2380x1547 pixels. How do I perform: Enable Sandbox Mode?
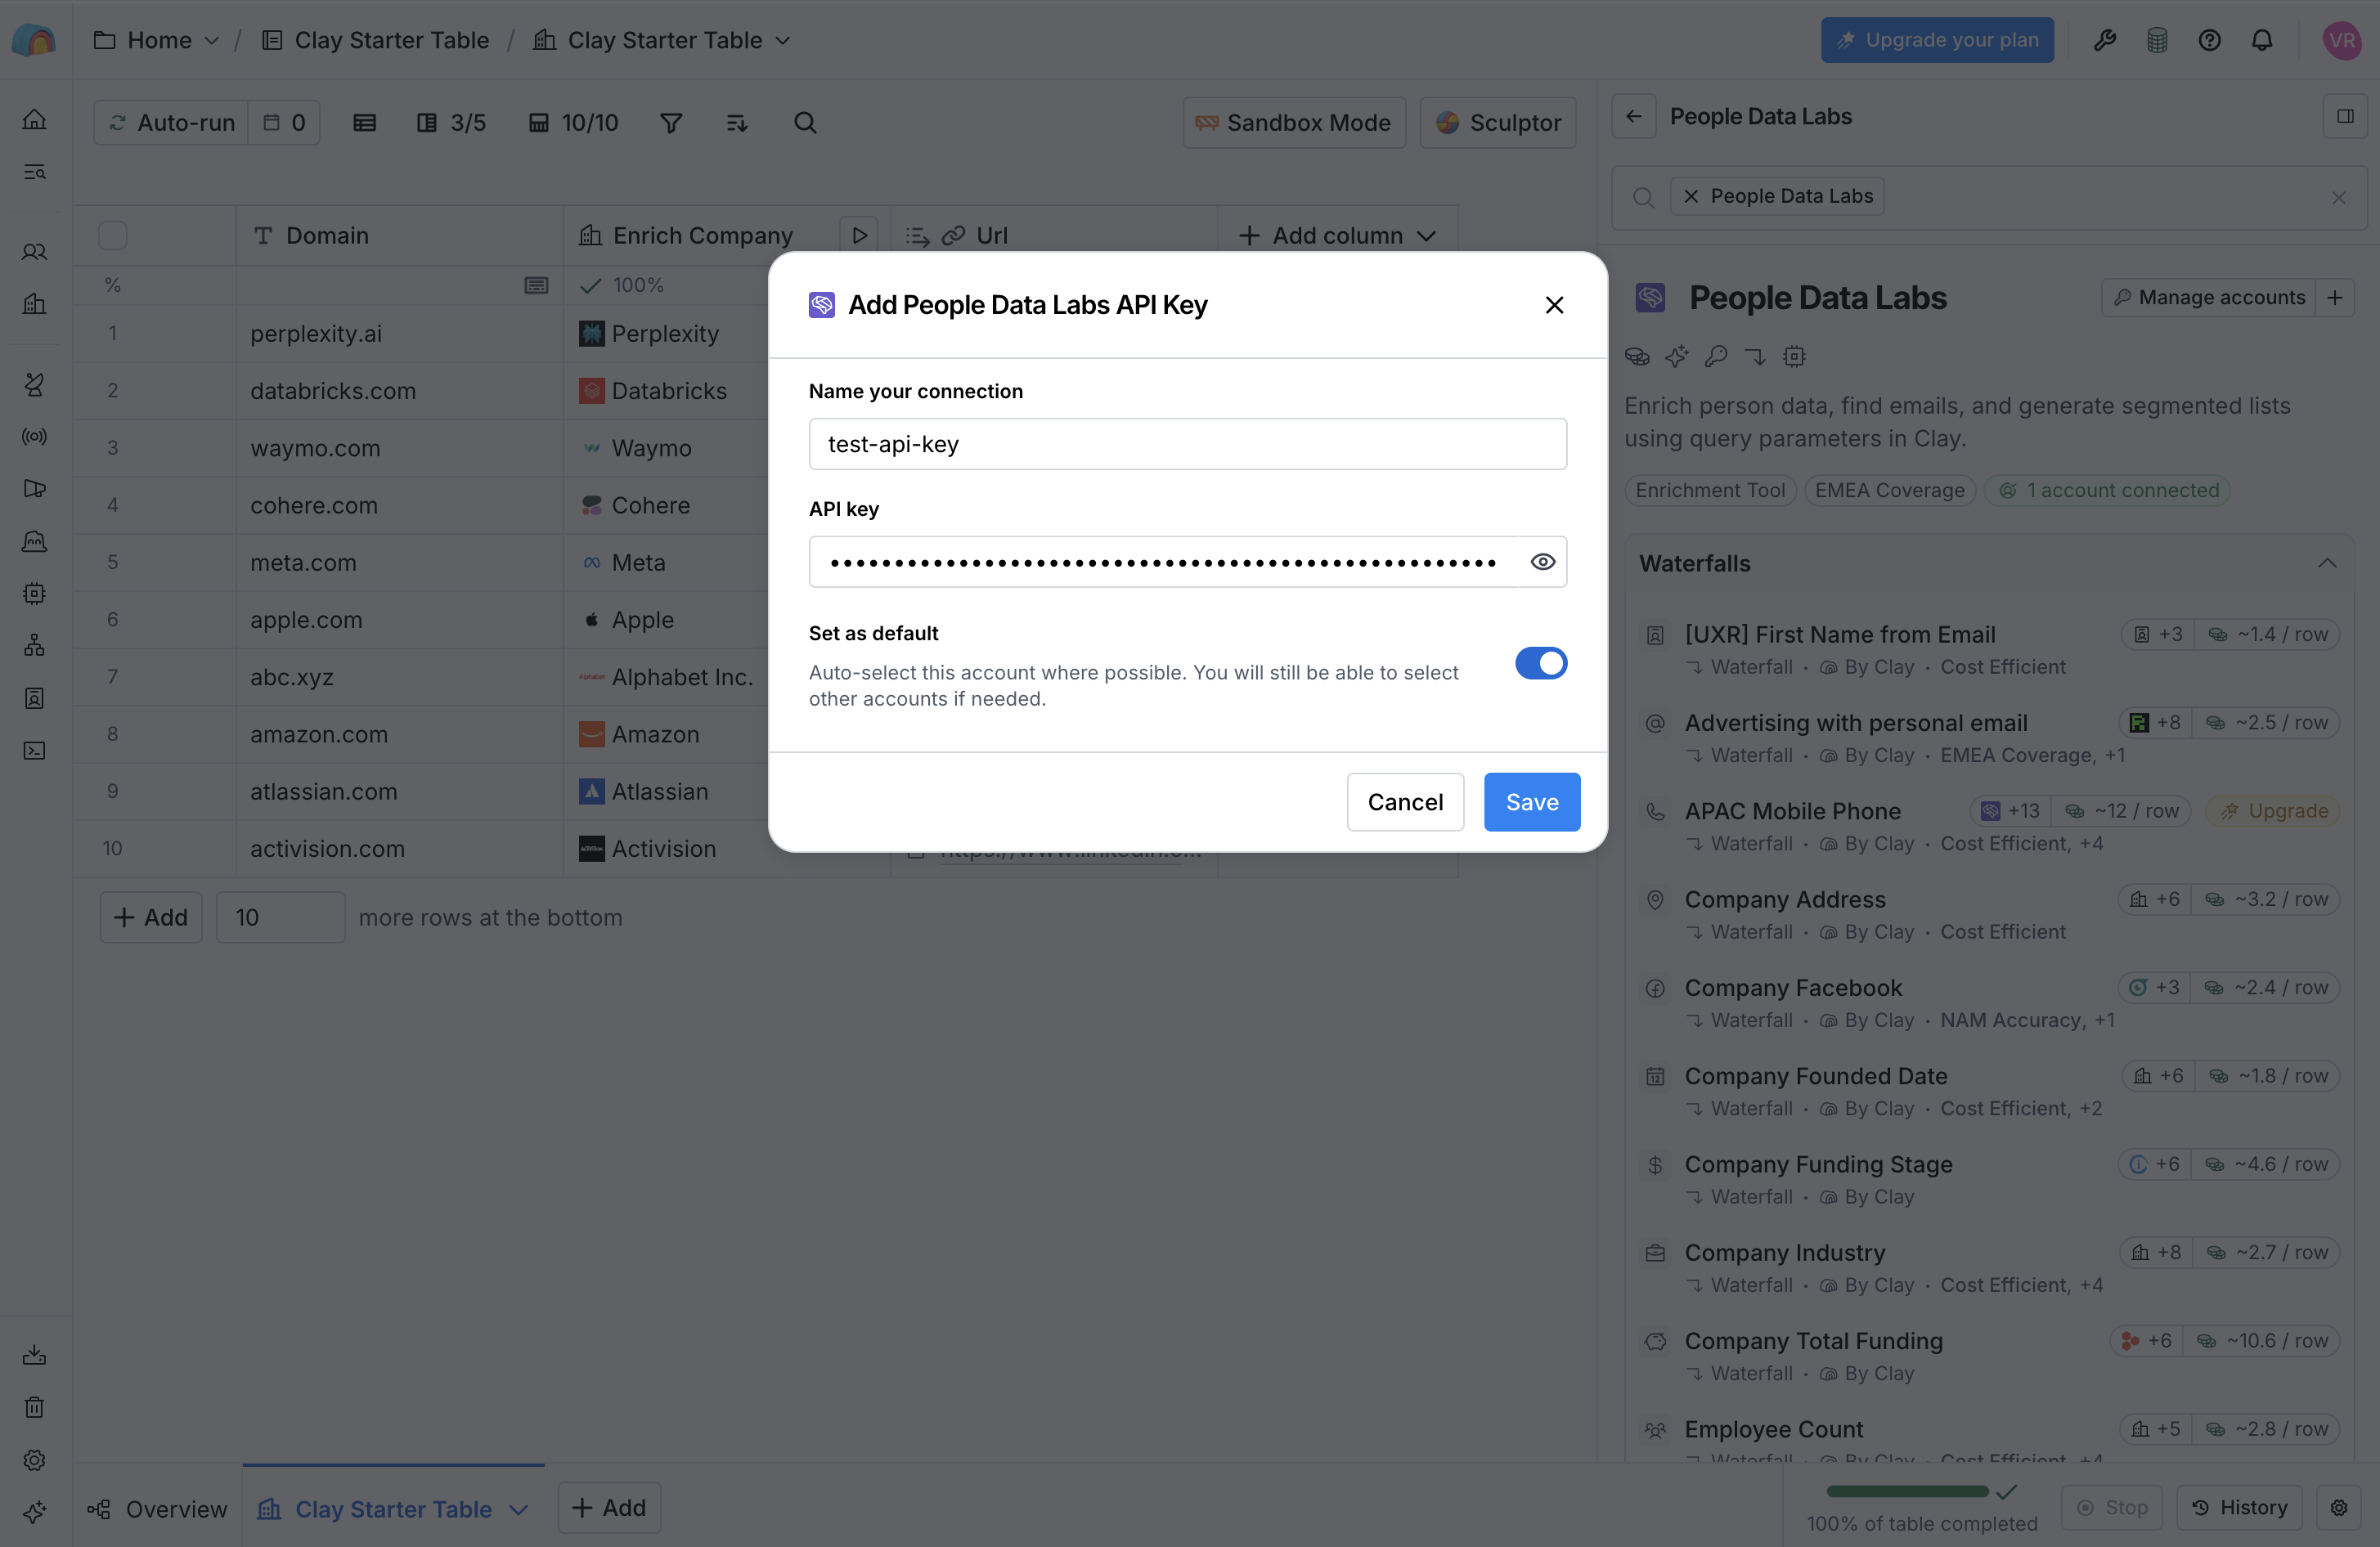point(1293,122)
